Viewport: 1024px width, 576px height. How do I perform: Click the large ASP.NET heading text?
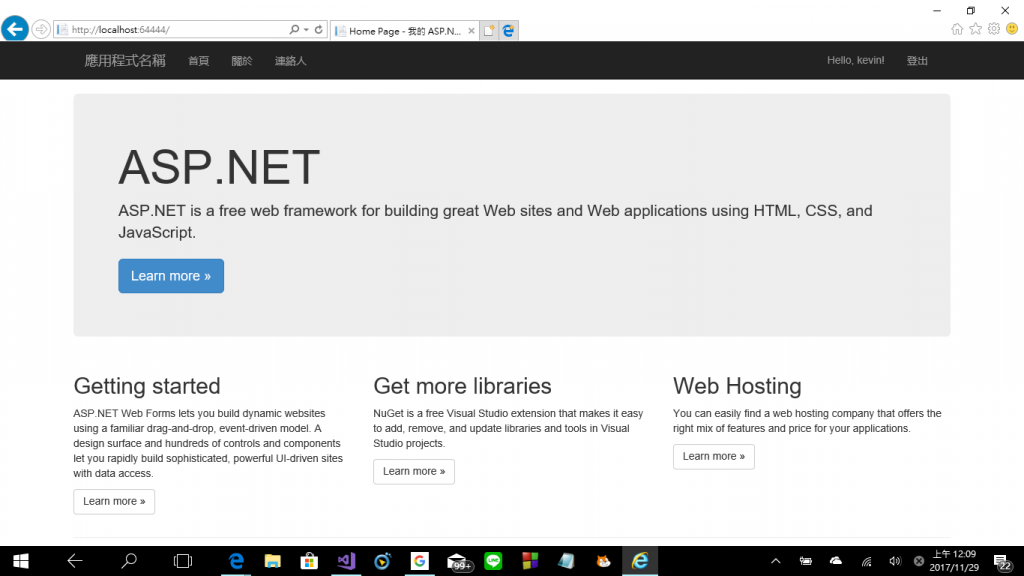coord(219,167)
